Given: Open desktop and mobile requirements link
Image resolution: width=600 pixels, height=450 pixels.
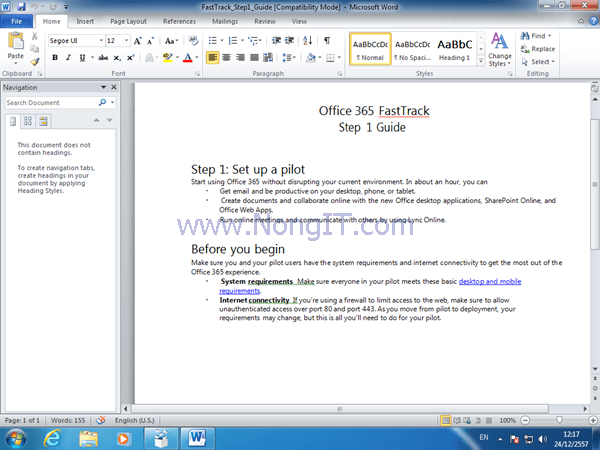Looking at the screenshot, I should click(x=490, y=282).
